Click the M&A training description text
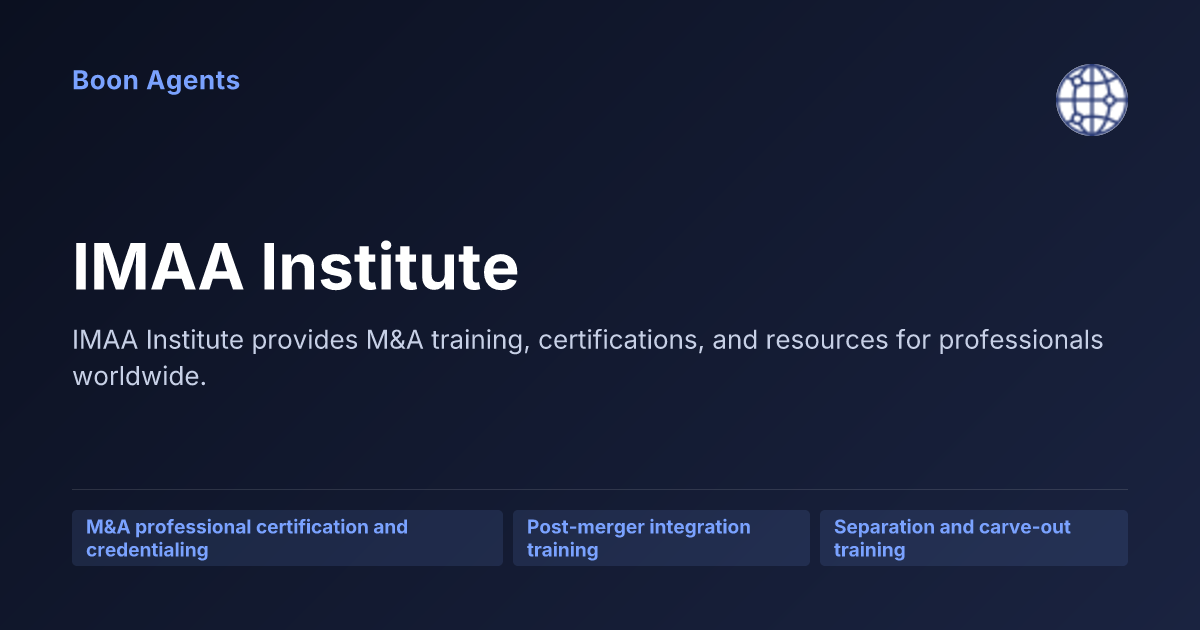 [x=588, y=359]
